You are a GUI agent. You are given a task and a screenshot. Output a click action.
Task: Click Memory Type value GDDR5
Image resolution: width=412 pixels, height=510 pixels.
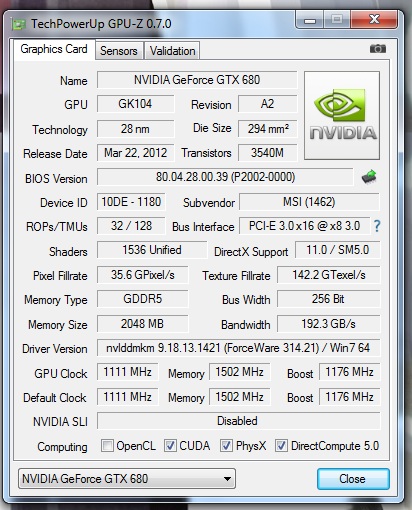click(x=142, y=299)
